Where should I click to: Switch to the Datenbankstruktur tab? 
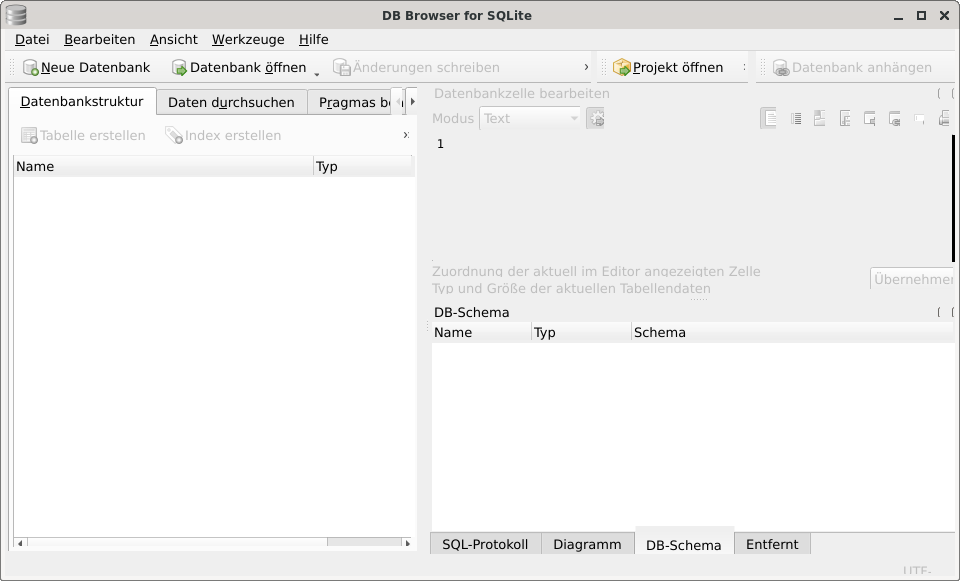(x=82, y=102)
